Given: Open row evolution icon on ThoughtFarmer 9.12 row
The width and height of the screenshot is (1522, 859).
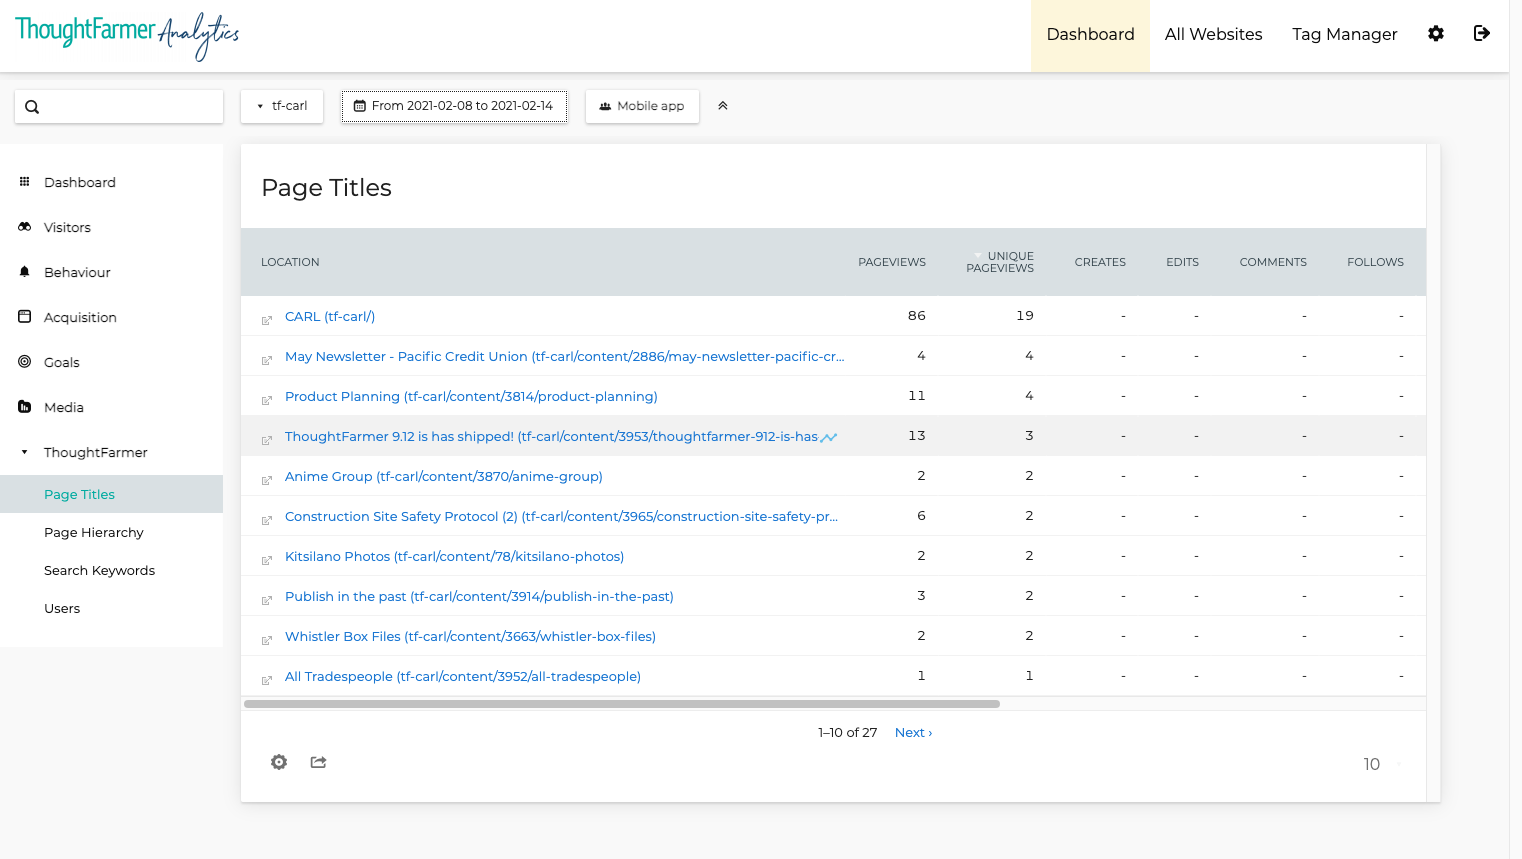Looking at the screenshot, I should pos(829,437).
